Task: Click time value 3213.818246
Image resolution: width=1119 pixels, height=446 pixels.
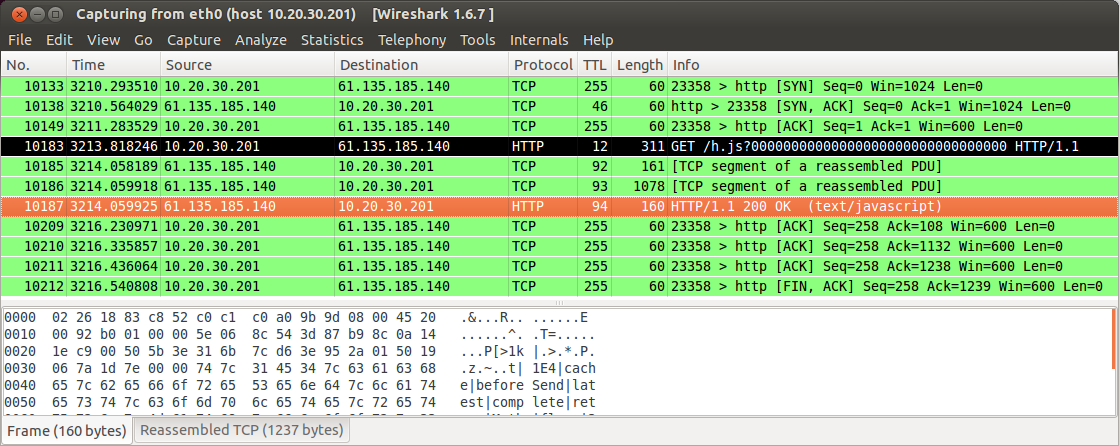Action: pos(114,146)
